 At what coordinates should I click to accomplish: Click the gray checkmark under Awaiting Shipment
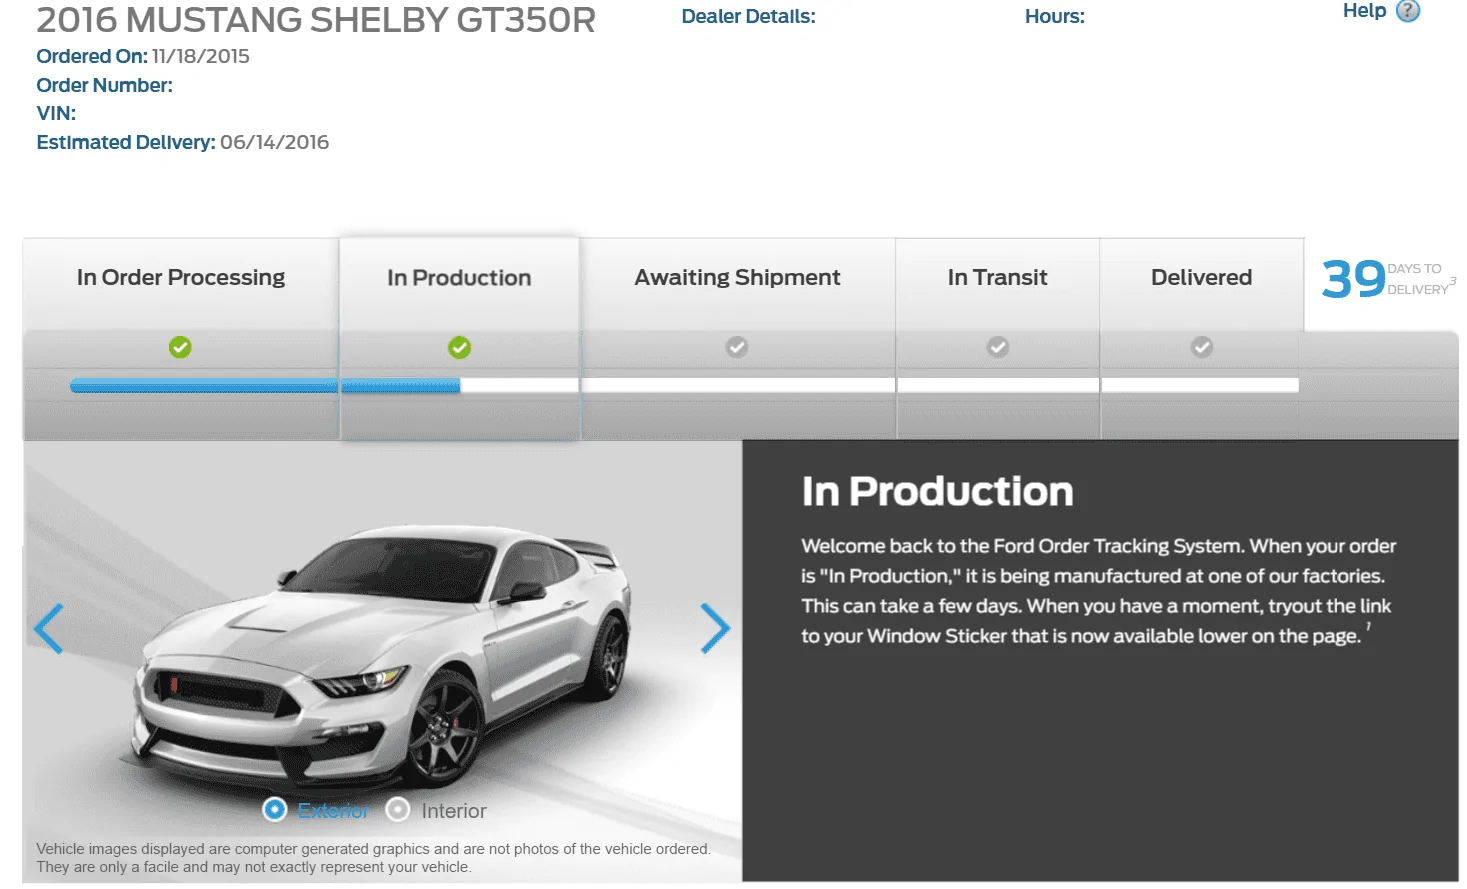pos(737,347)
